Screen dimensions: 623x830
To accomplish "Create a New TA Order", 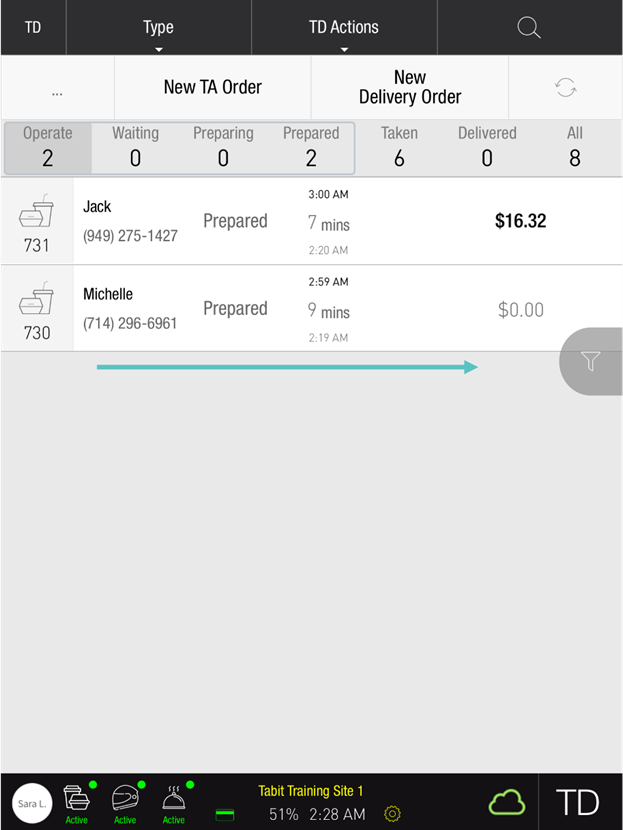I will pos(213,87).
